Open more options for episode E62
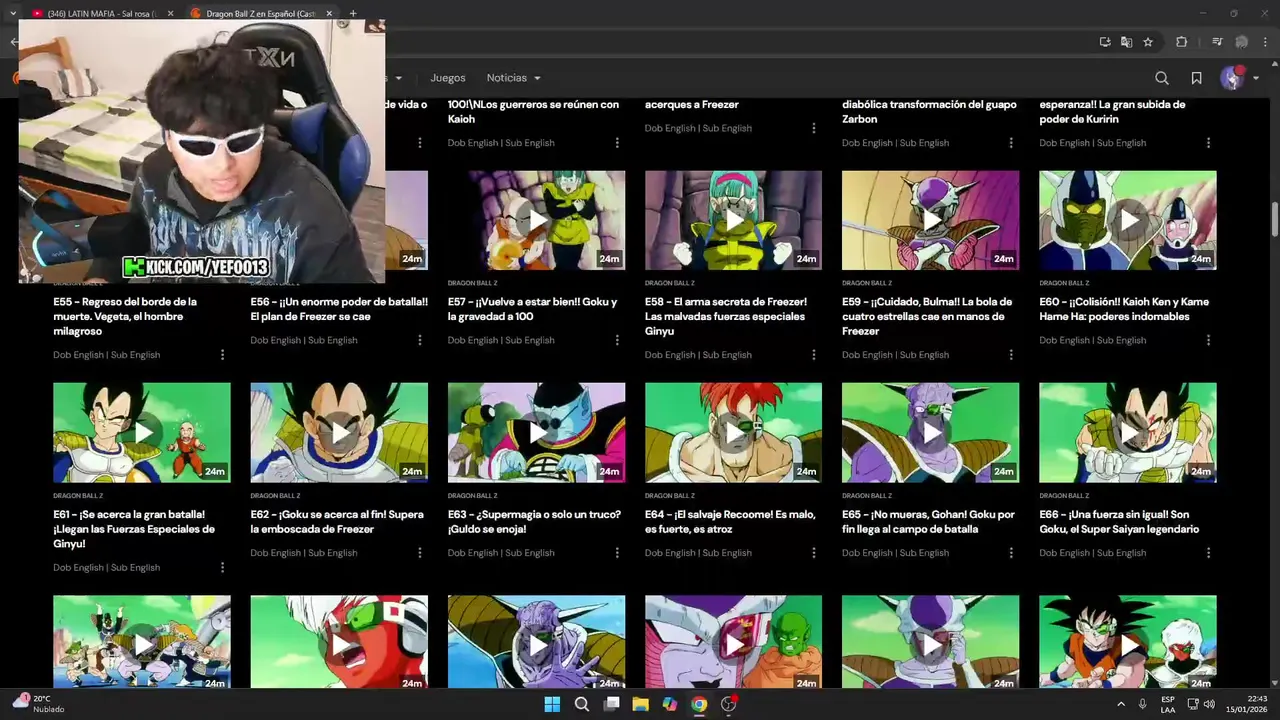The image size is (1280, 720). click(419, 553)
